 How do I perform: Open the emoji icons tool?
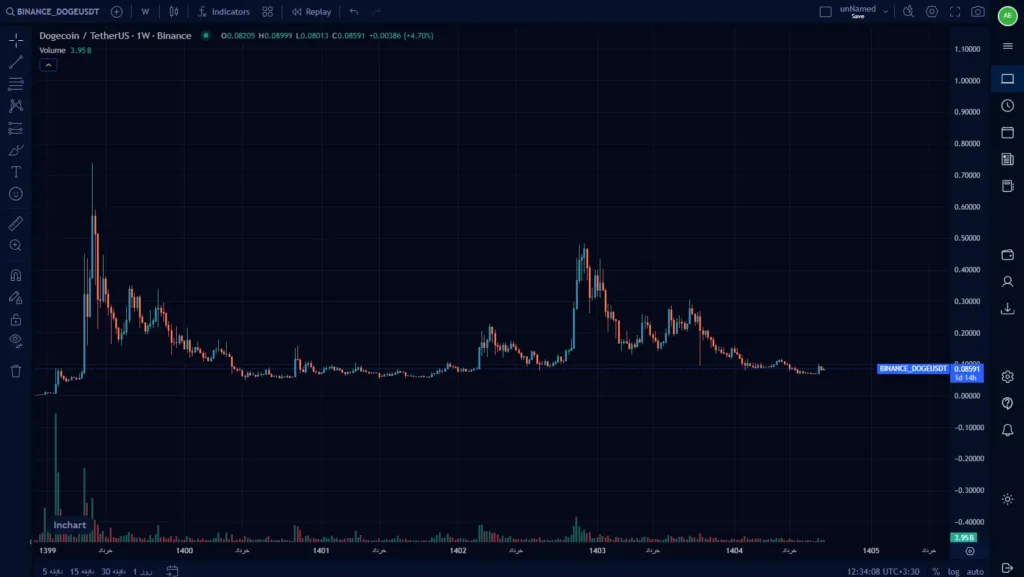pyautogui.click(x=16, y=194)
